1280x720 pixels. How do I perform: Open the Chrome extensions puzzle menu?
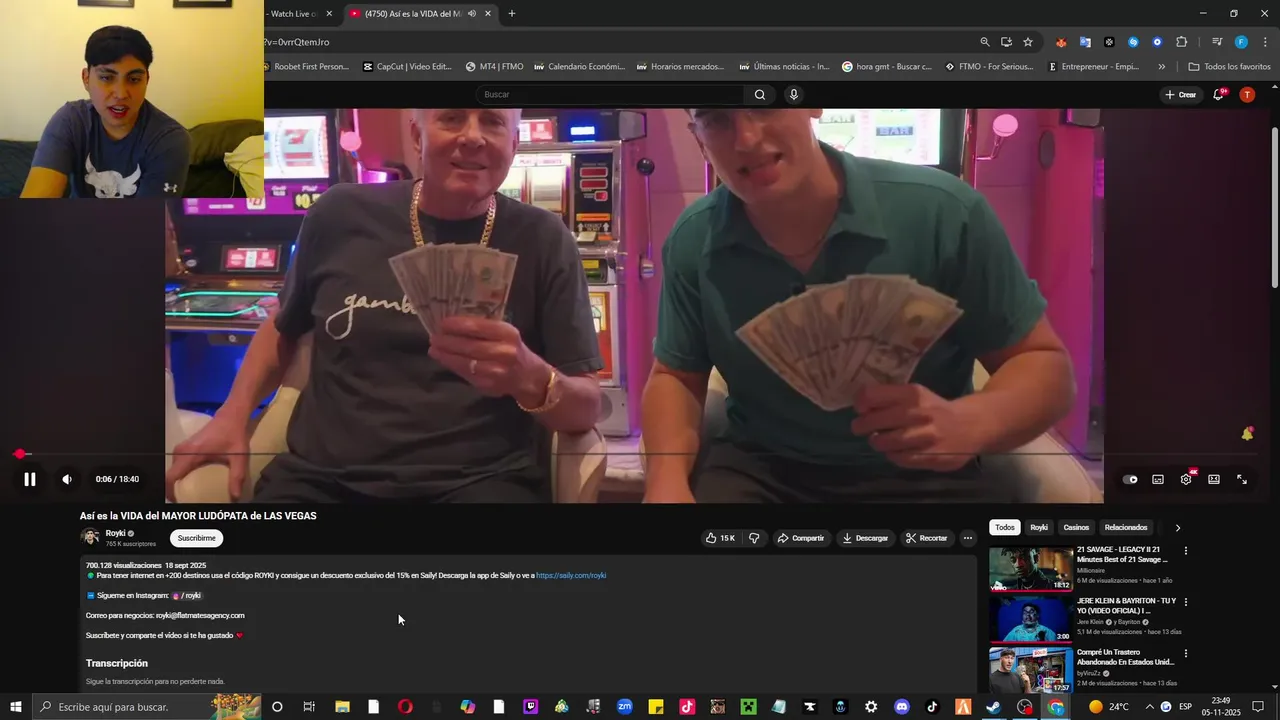1182,42
